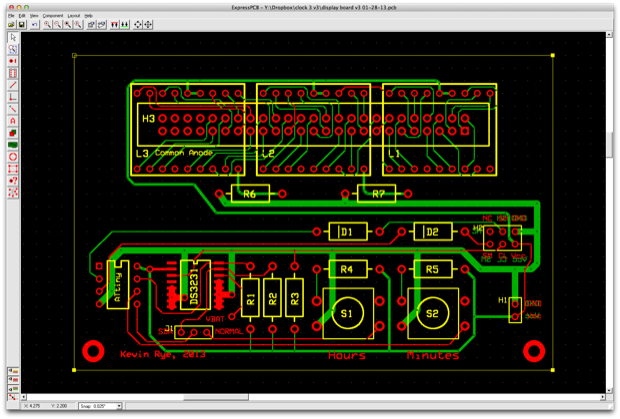This screenshot has width=620, height=419.
Task: Open the Help menu
Action: coord(89,16)
